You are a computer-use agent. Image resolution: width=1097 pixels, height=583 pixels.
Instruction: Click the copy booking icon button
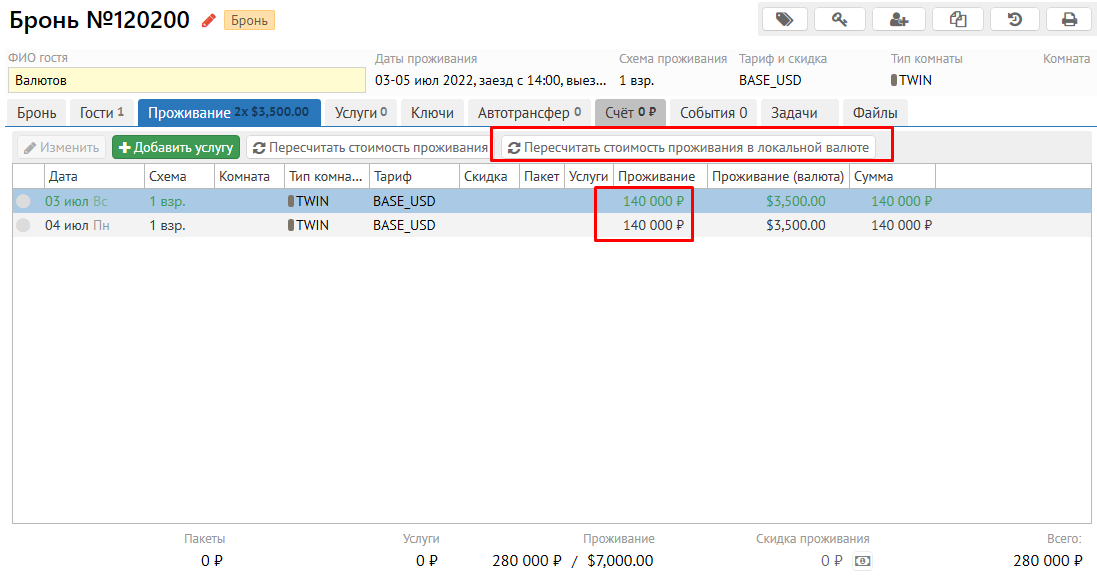pyautogui.click(x=957, y=19)
